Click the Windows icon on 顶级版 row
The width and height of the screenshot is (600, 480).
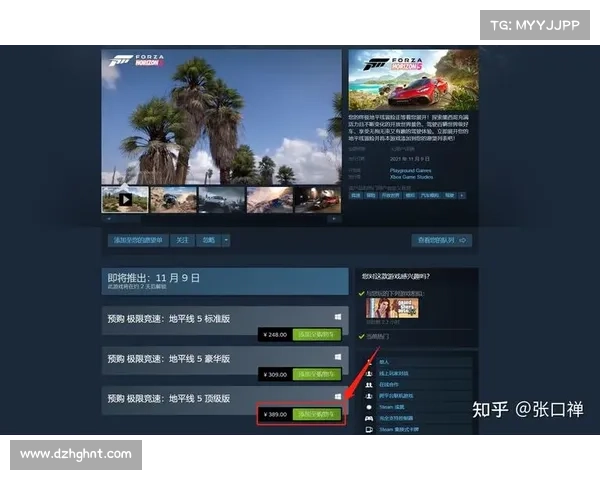tap(338, 397)
